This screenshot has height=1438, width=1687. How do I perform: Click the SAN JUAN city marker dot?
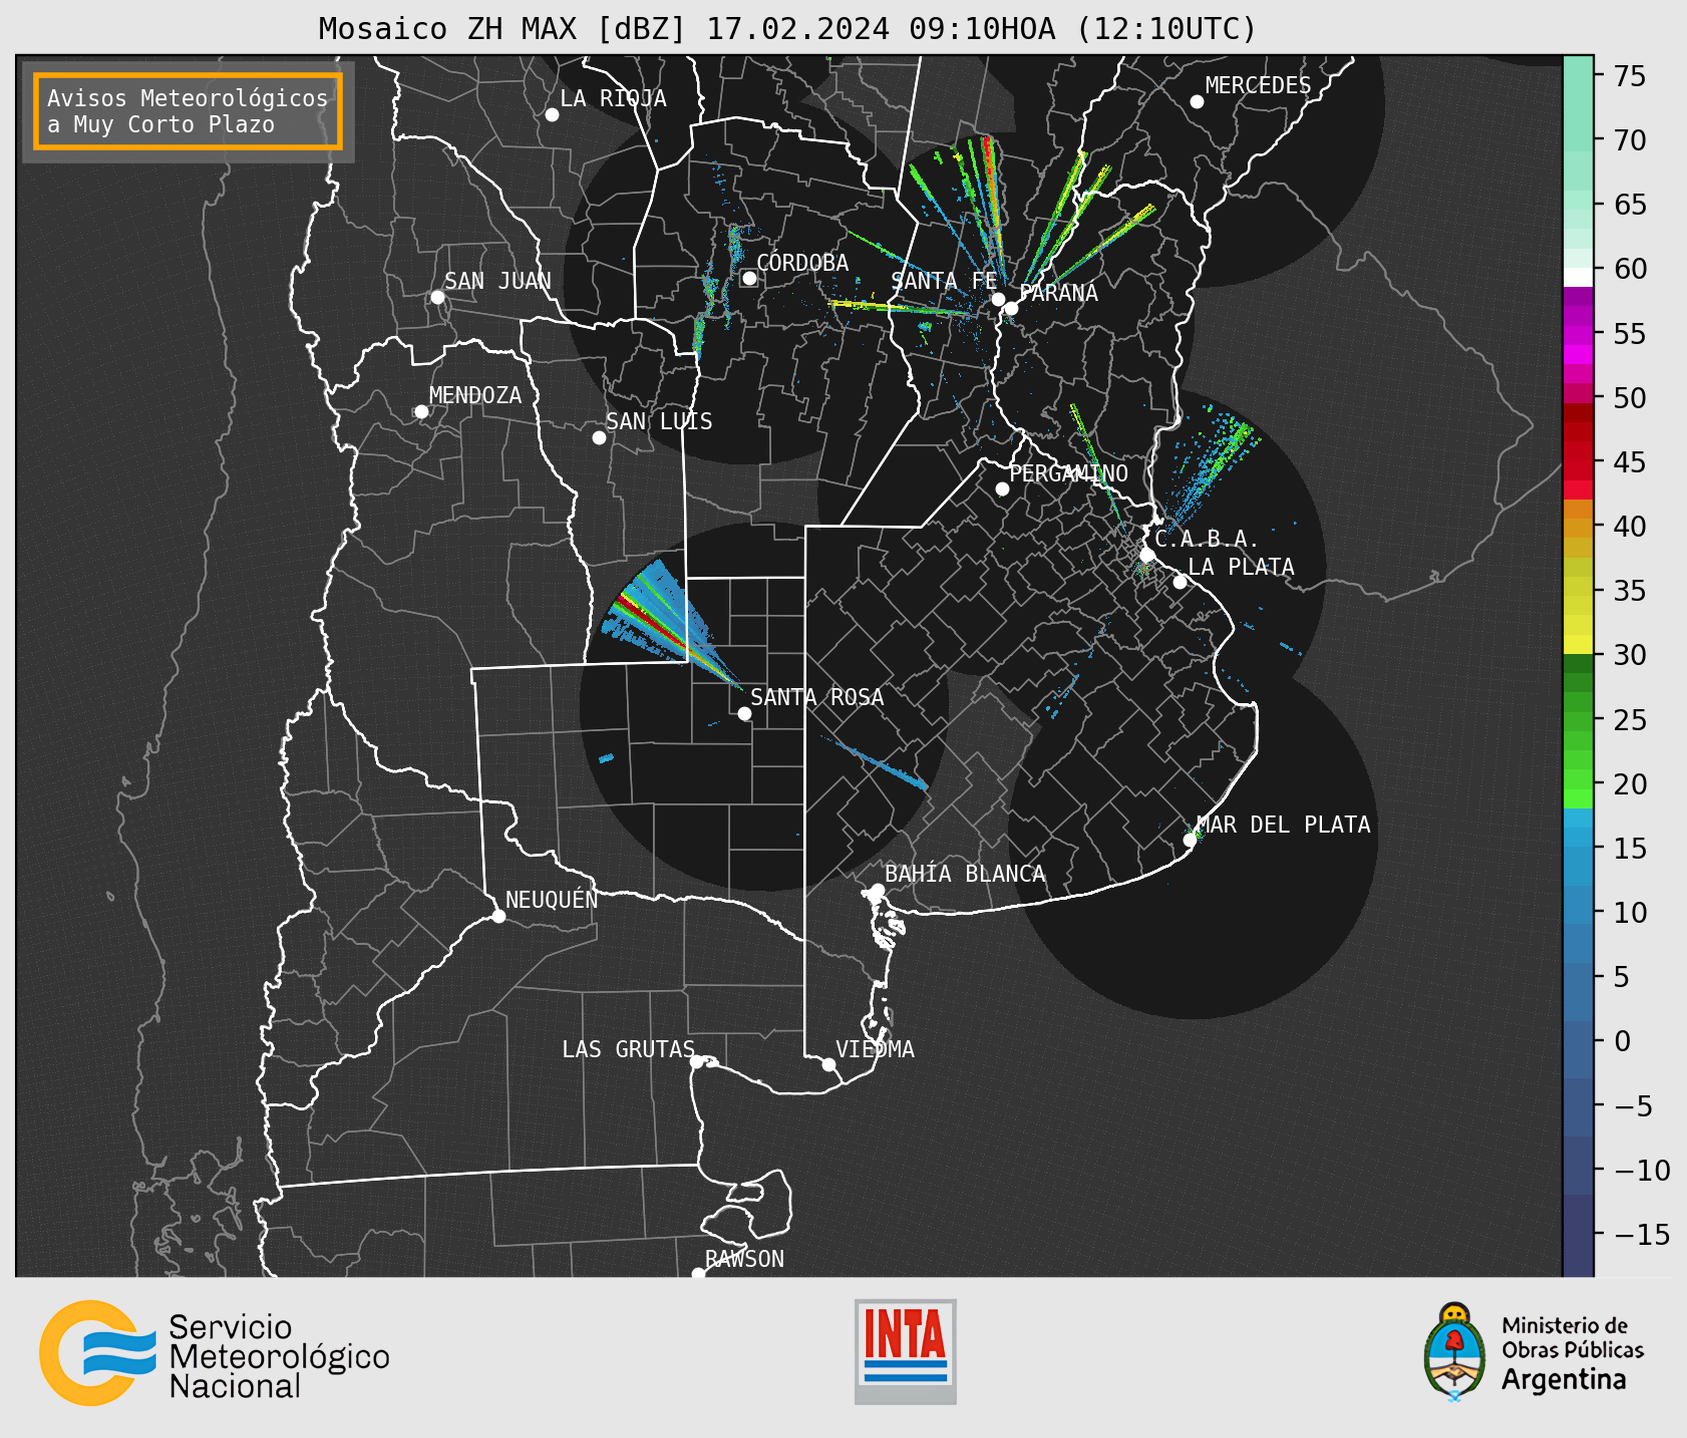pyautogui.click(x=437, y=297)
